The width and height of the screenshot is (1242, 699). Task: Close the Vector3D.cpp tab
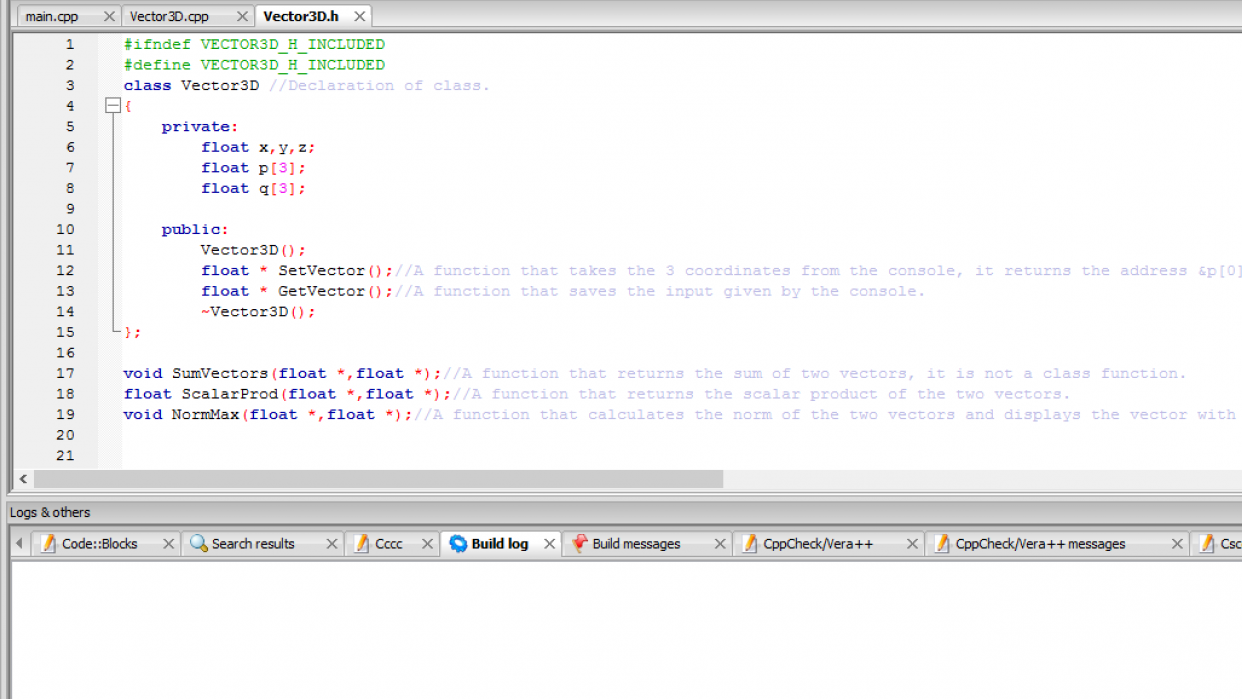241,16
